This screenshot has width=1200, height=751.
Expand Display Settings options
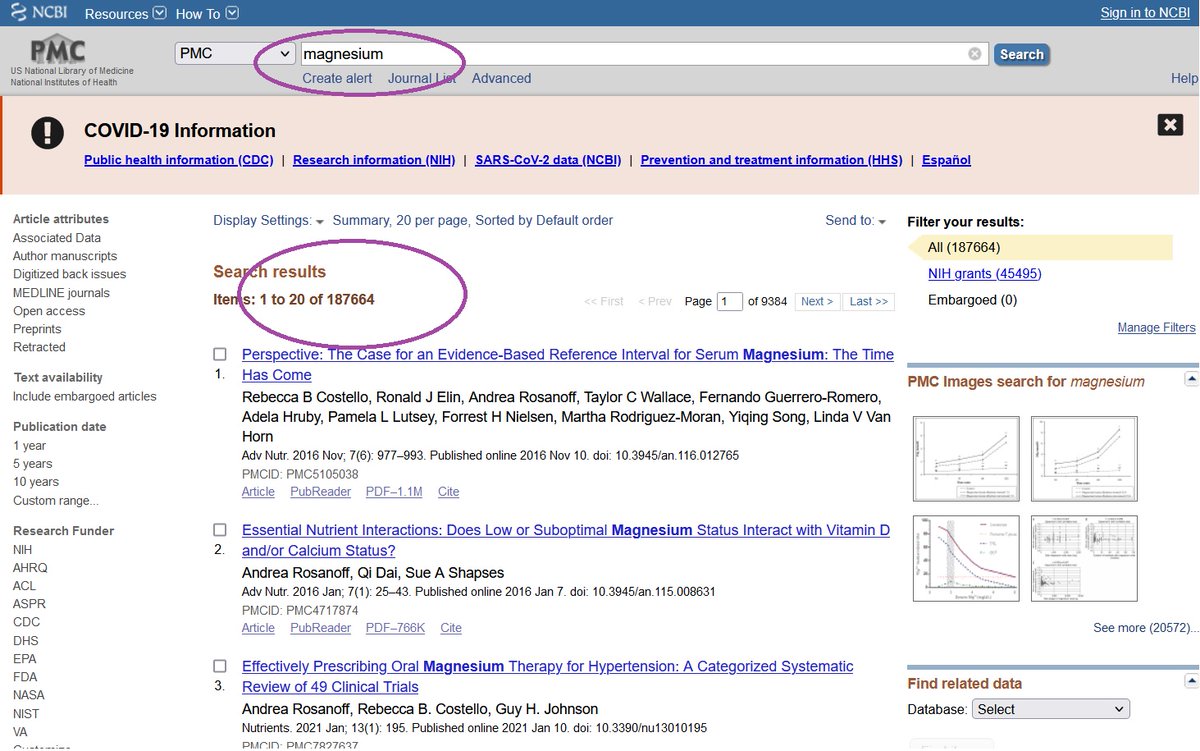268,221
